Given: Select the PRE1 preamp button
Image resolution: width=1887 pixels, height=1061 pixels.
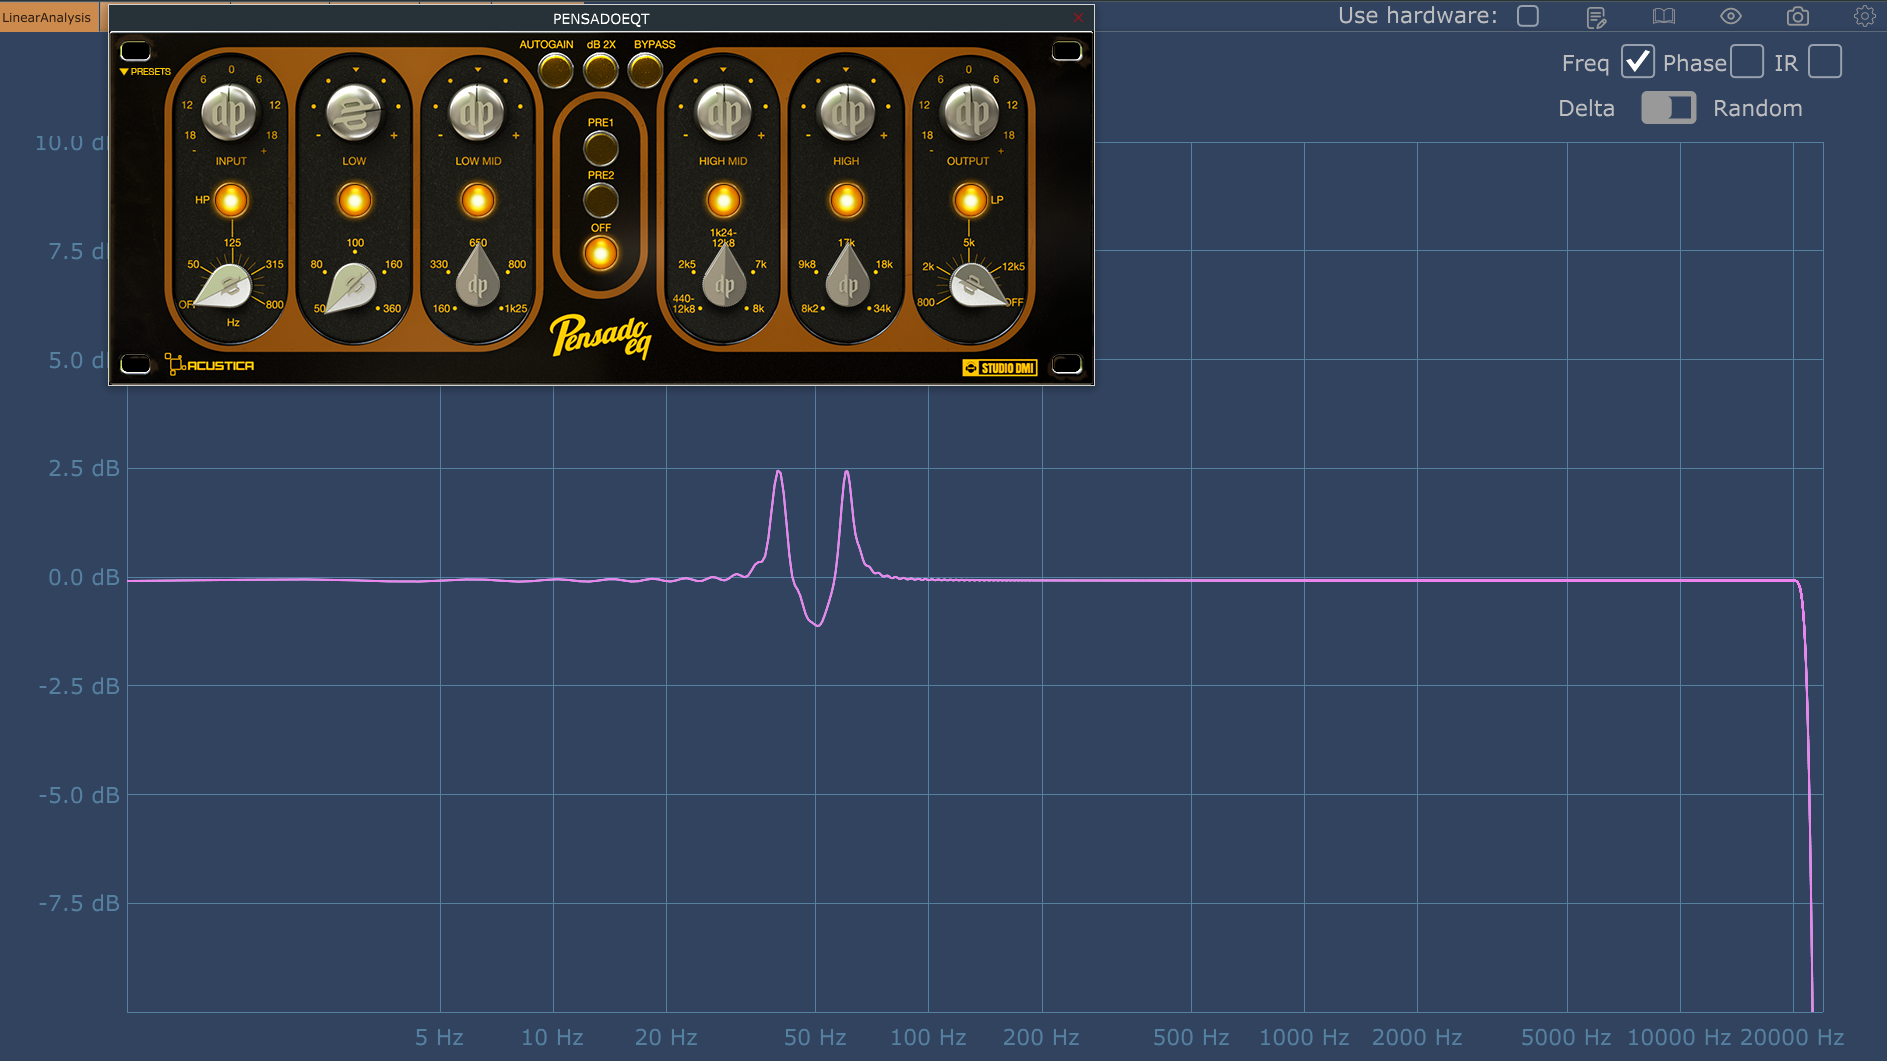Looking at the screenshot, I should click(x=600, y=148).
